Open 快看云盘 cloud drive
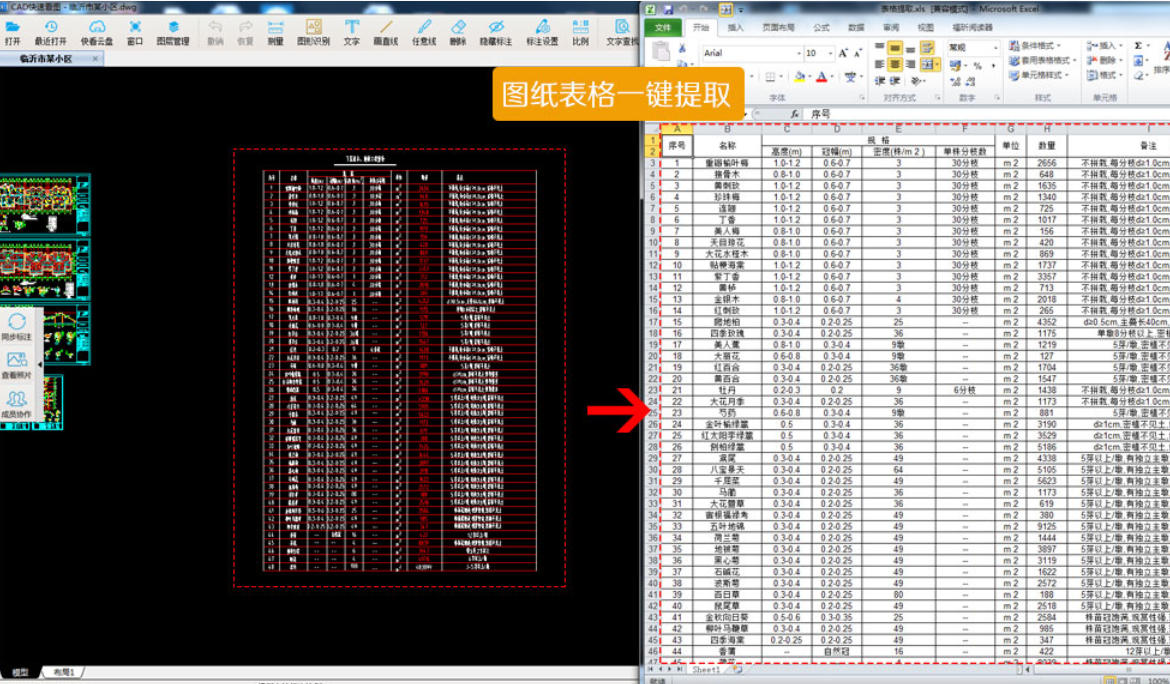The width and height of the screenshot is (1170, 684). 97,32
